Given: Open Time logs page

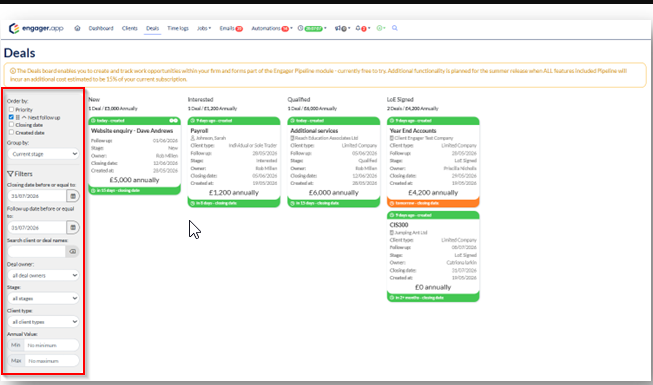Looking at the screenshot, I should coord(178,28).
